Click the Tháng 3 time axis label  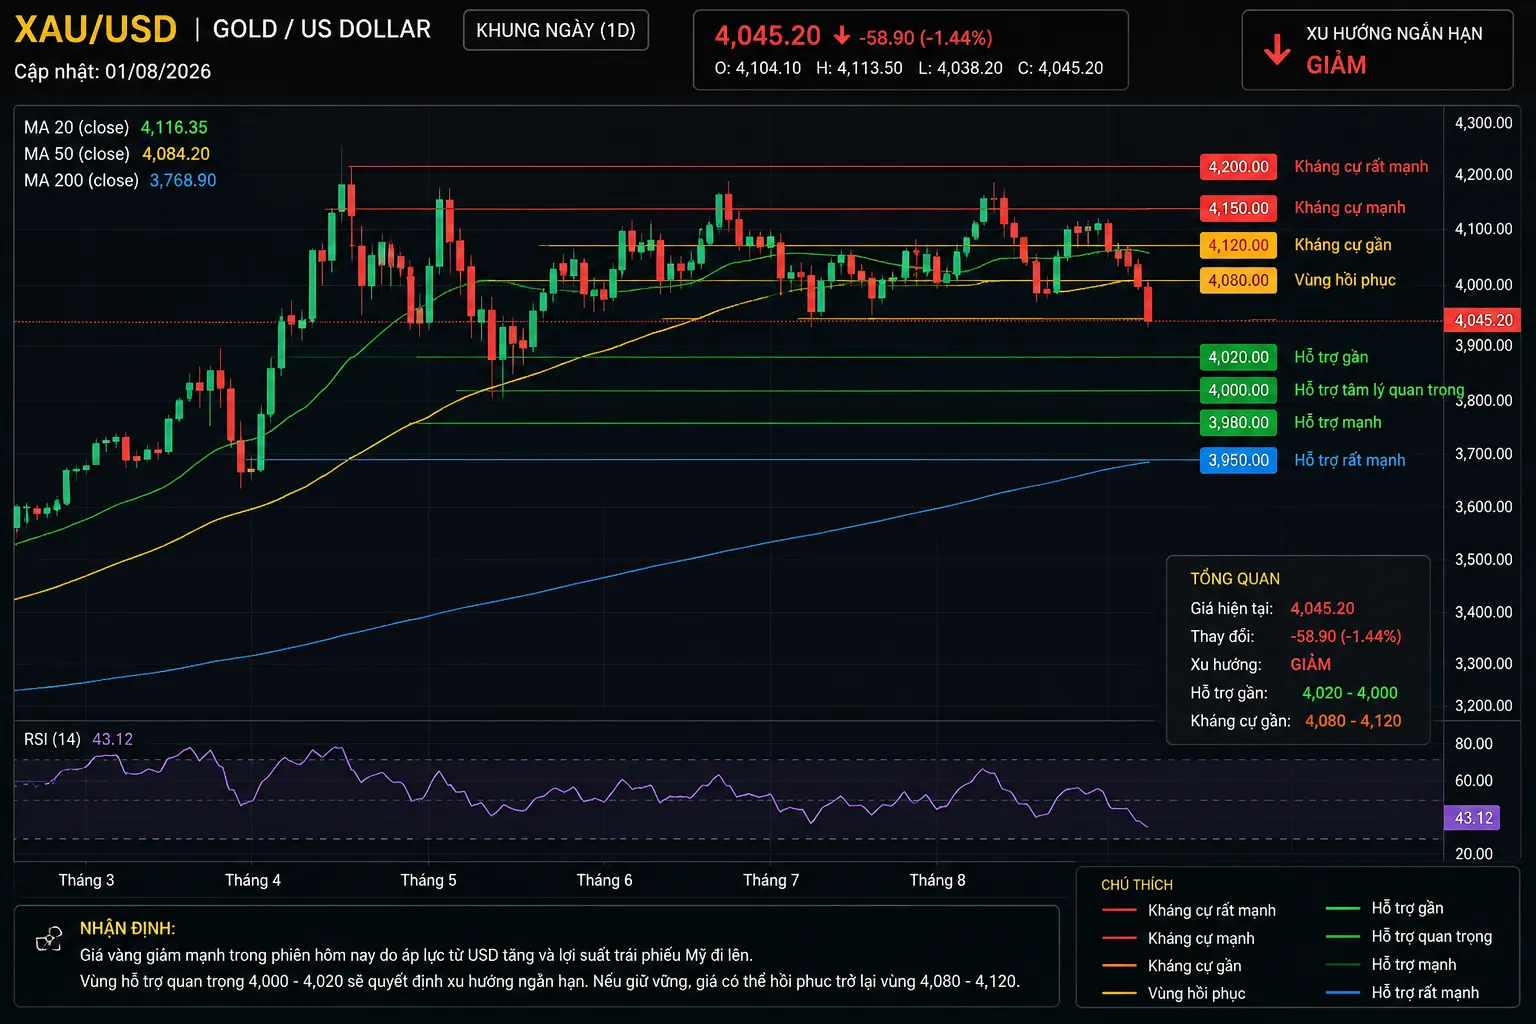[x=86, y=880]
